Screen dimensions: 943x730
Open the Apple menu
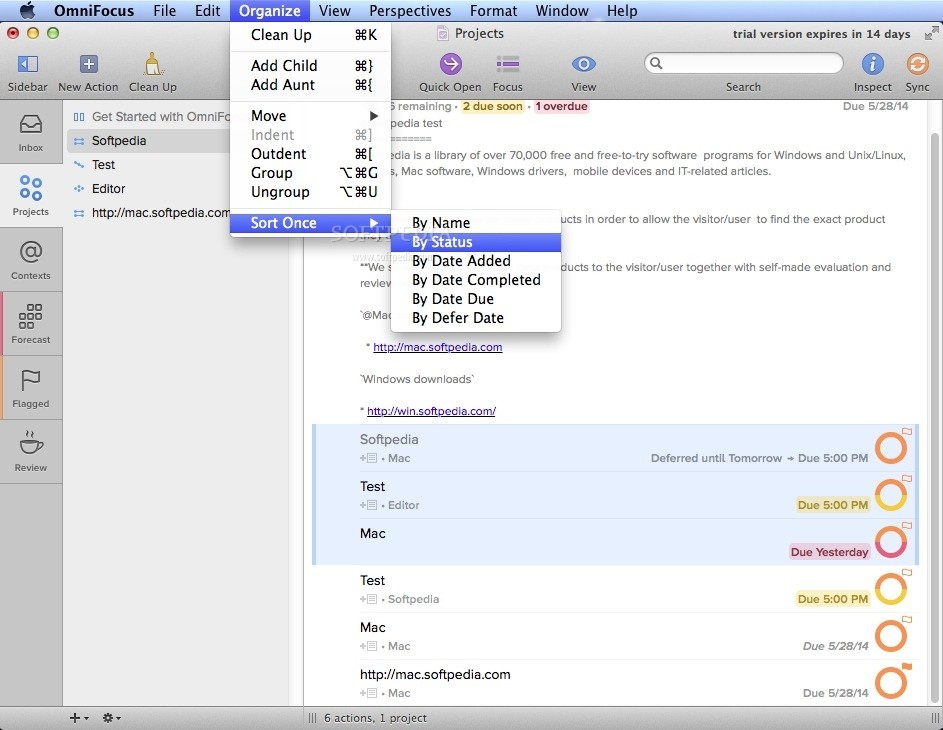(28, 11)
